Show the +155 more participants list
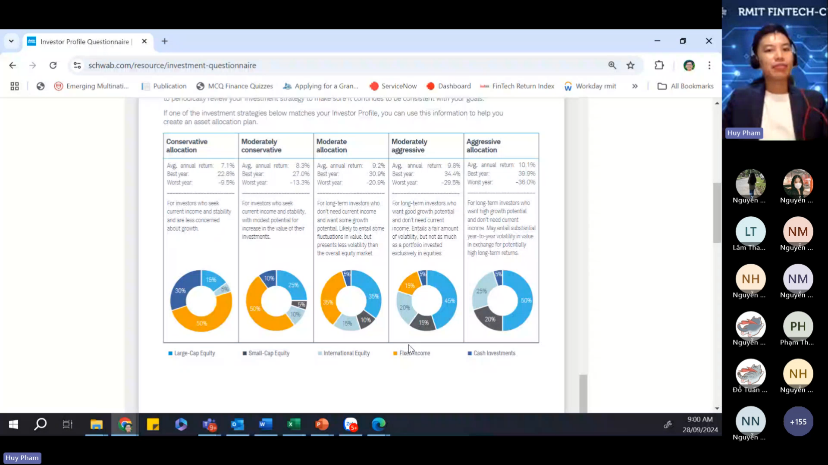The height and width of the screenshot is (465, 828). click(x=797, y=421)
